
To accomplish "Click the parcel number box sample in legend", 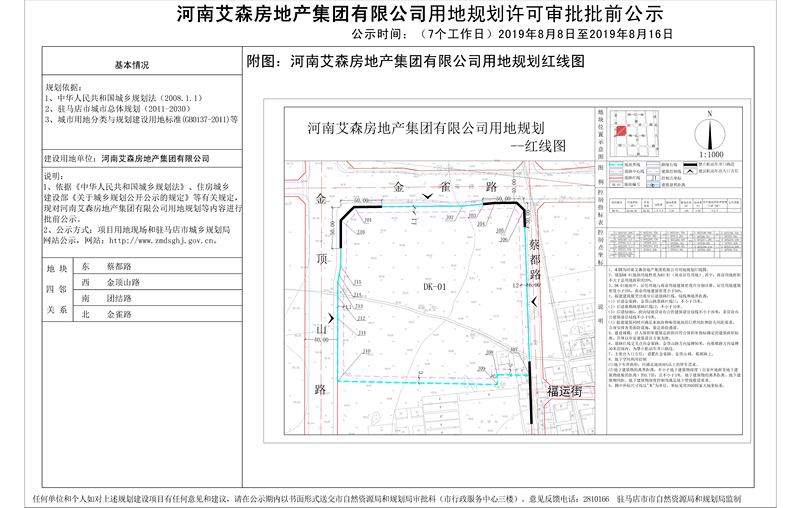I will point(616,185).
